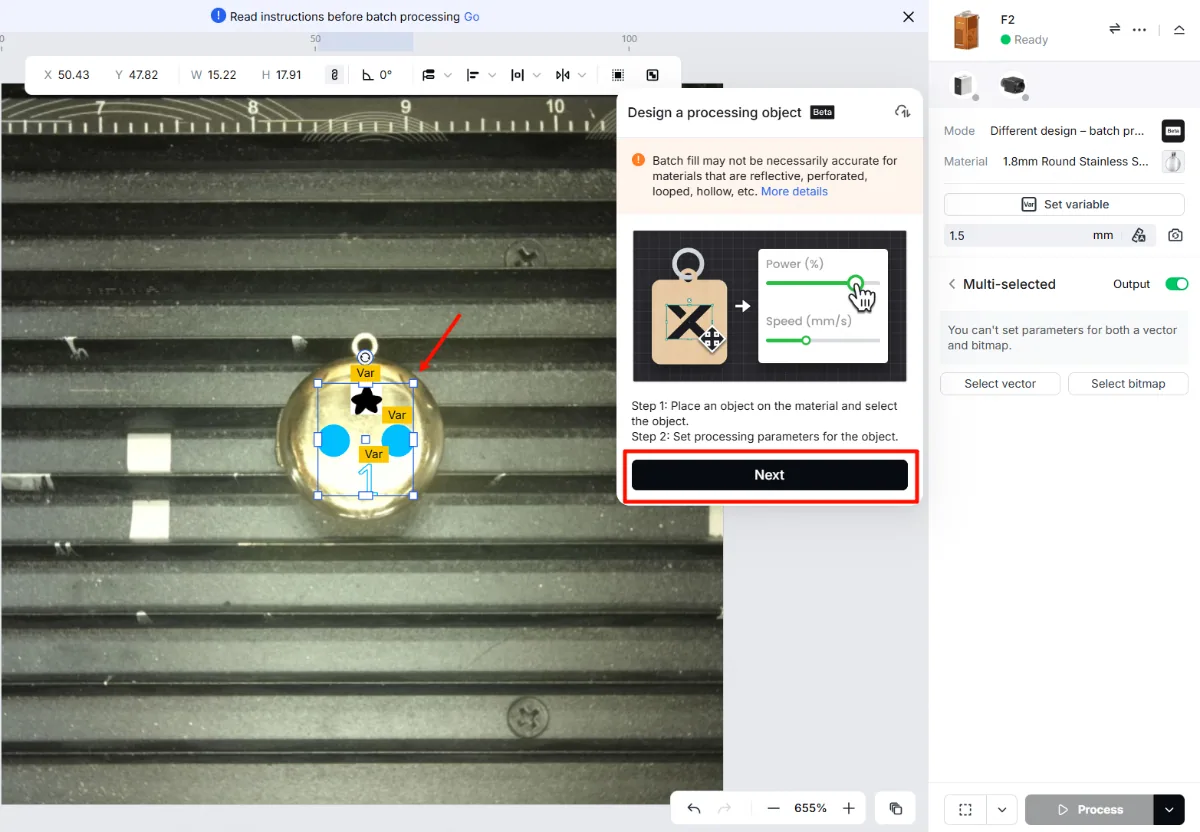Viewport: 1200px width, 832px height.
Task: Click the align objects icon
Action: point(473,75)
